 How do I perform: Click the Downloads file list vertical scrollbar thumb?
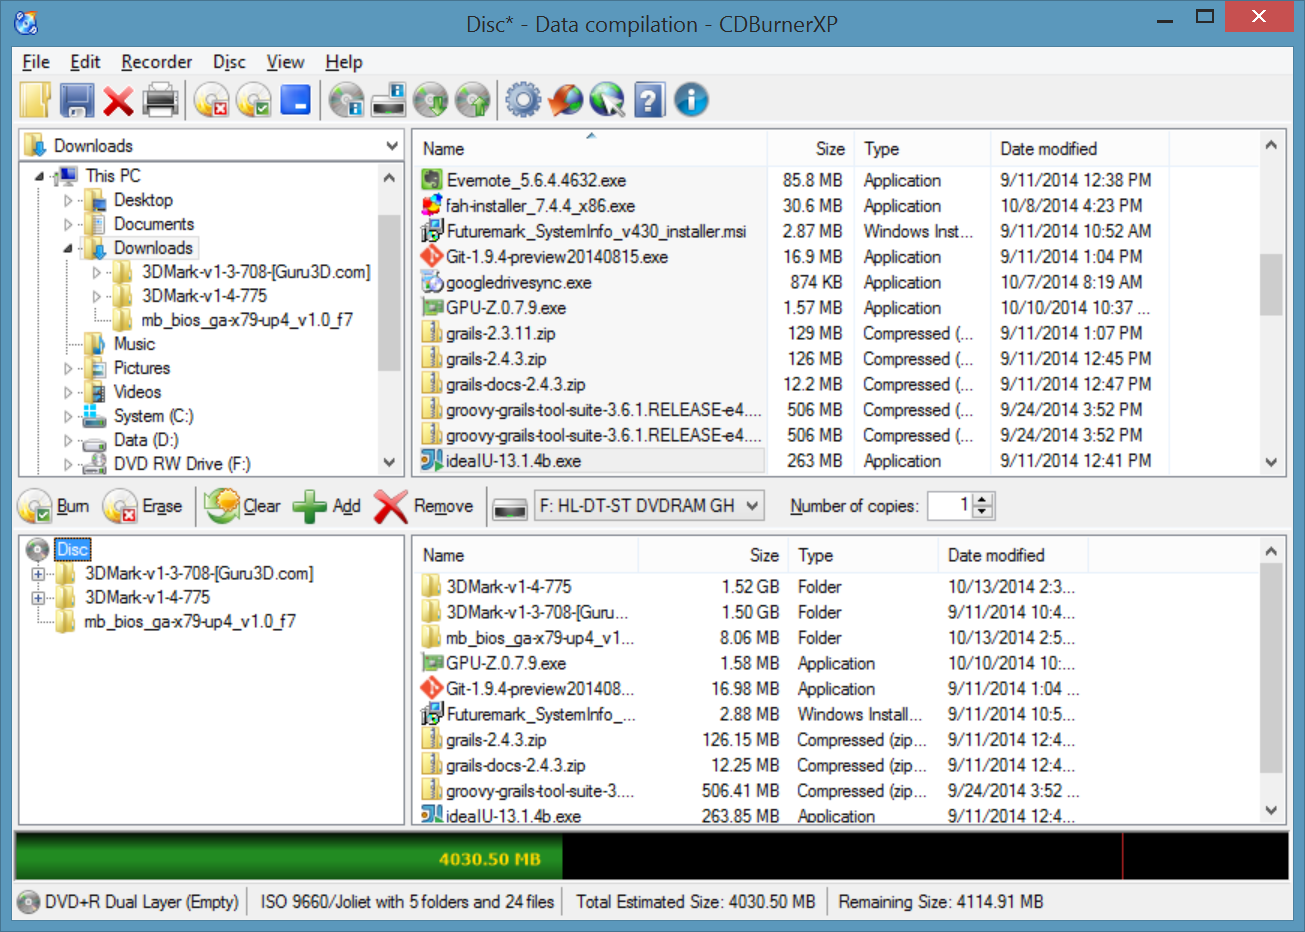pos(1271,284)
